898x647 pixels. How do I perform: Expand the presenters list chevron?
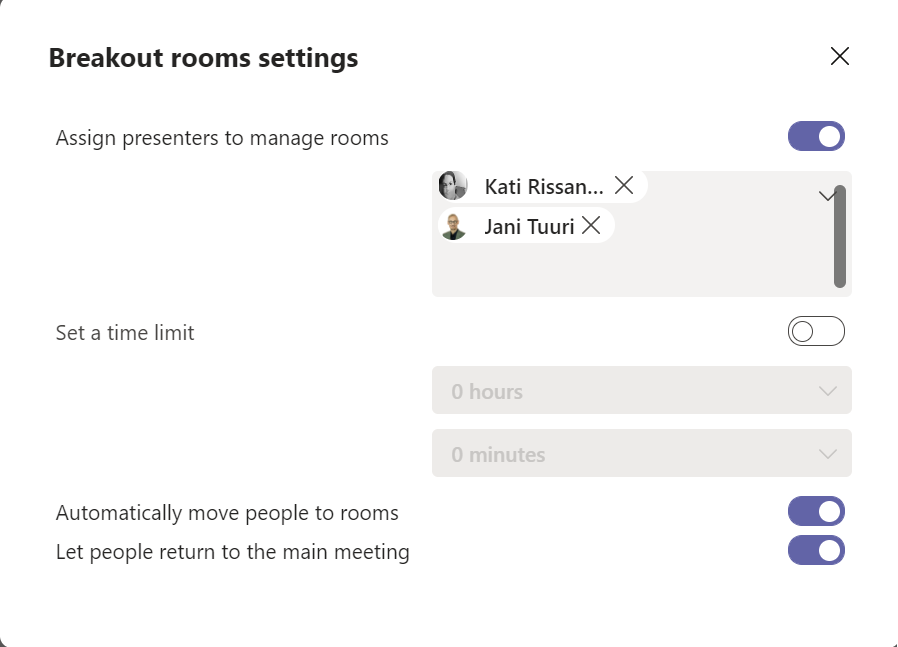tap(826, 196)
